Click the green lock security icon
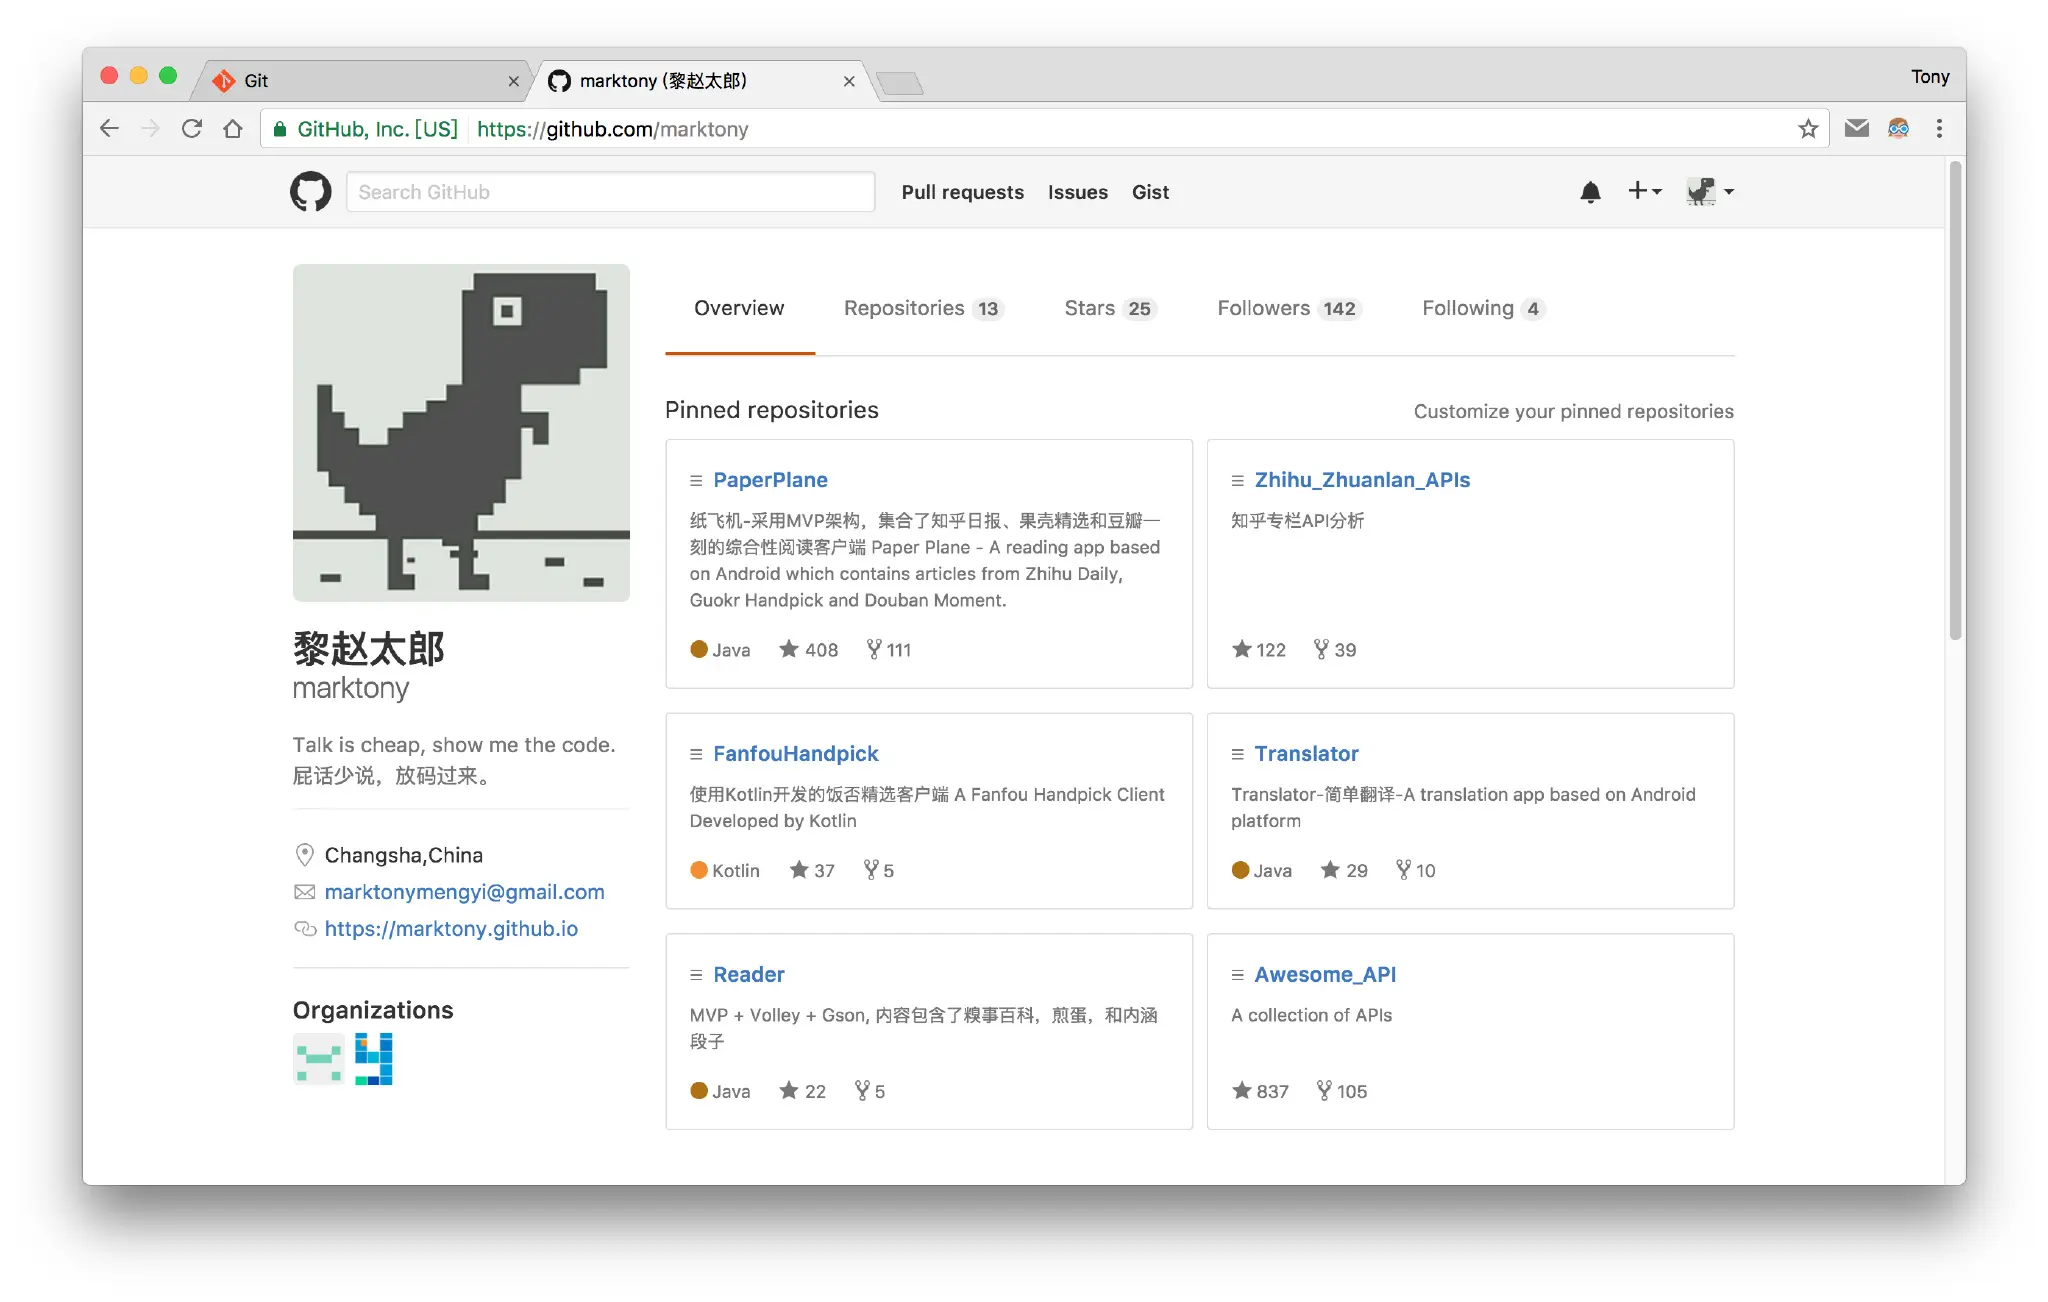Image resolution: width=2048 pixels, height=1302 pixels. tap(280, 129)
